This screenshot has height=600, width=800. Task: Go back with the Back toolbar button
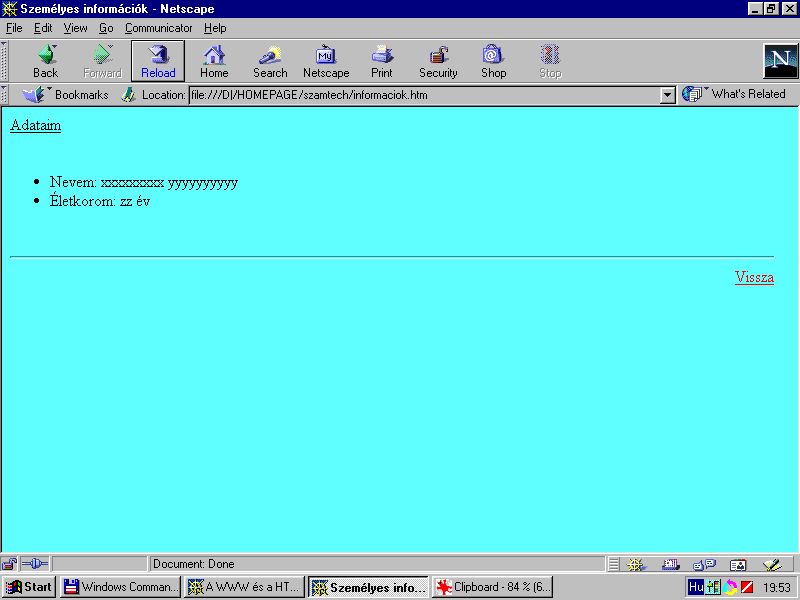[45, 61]
